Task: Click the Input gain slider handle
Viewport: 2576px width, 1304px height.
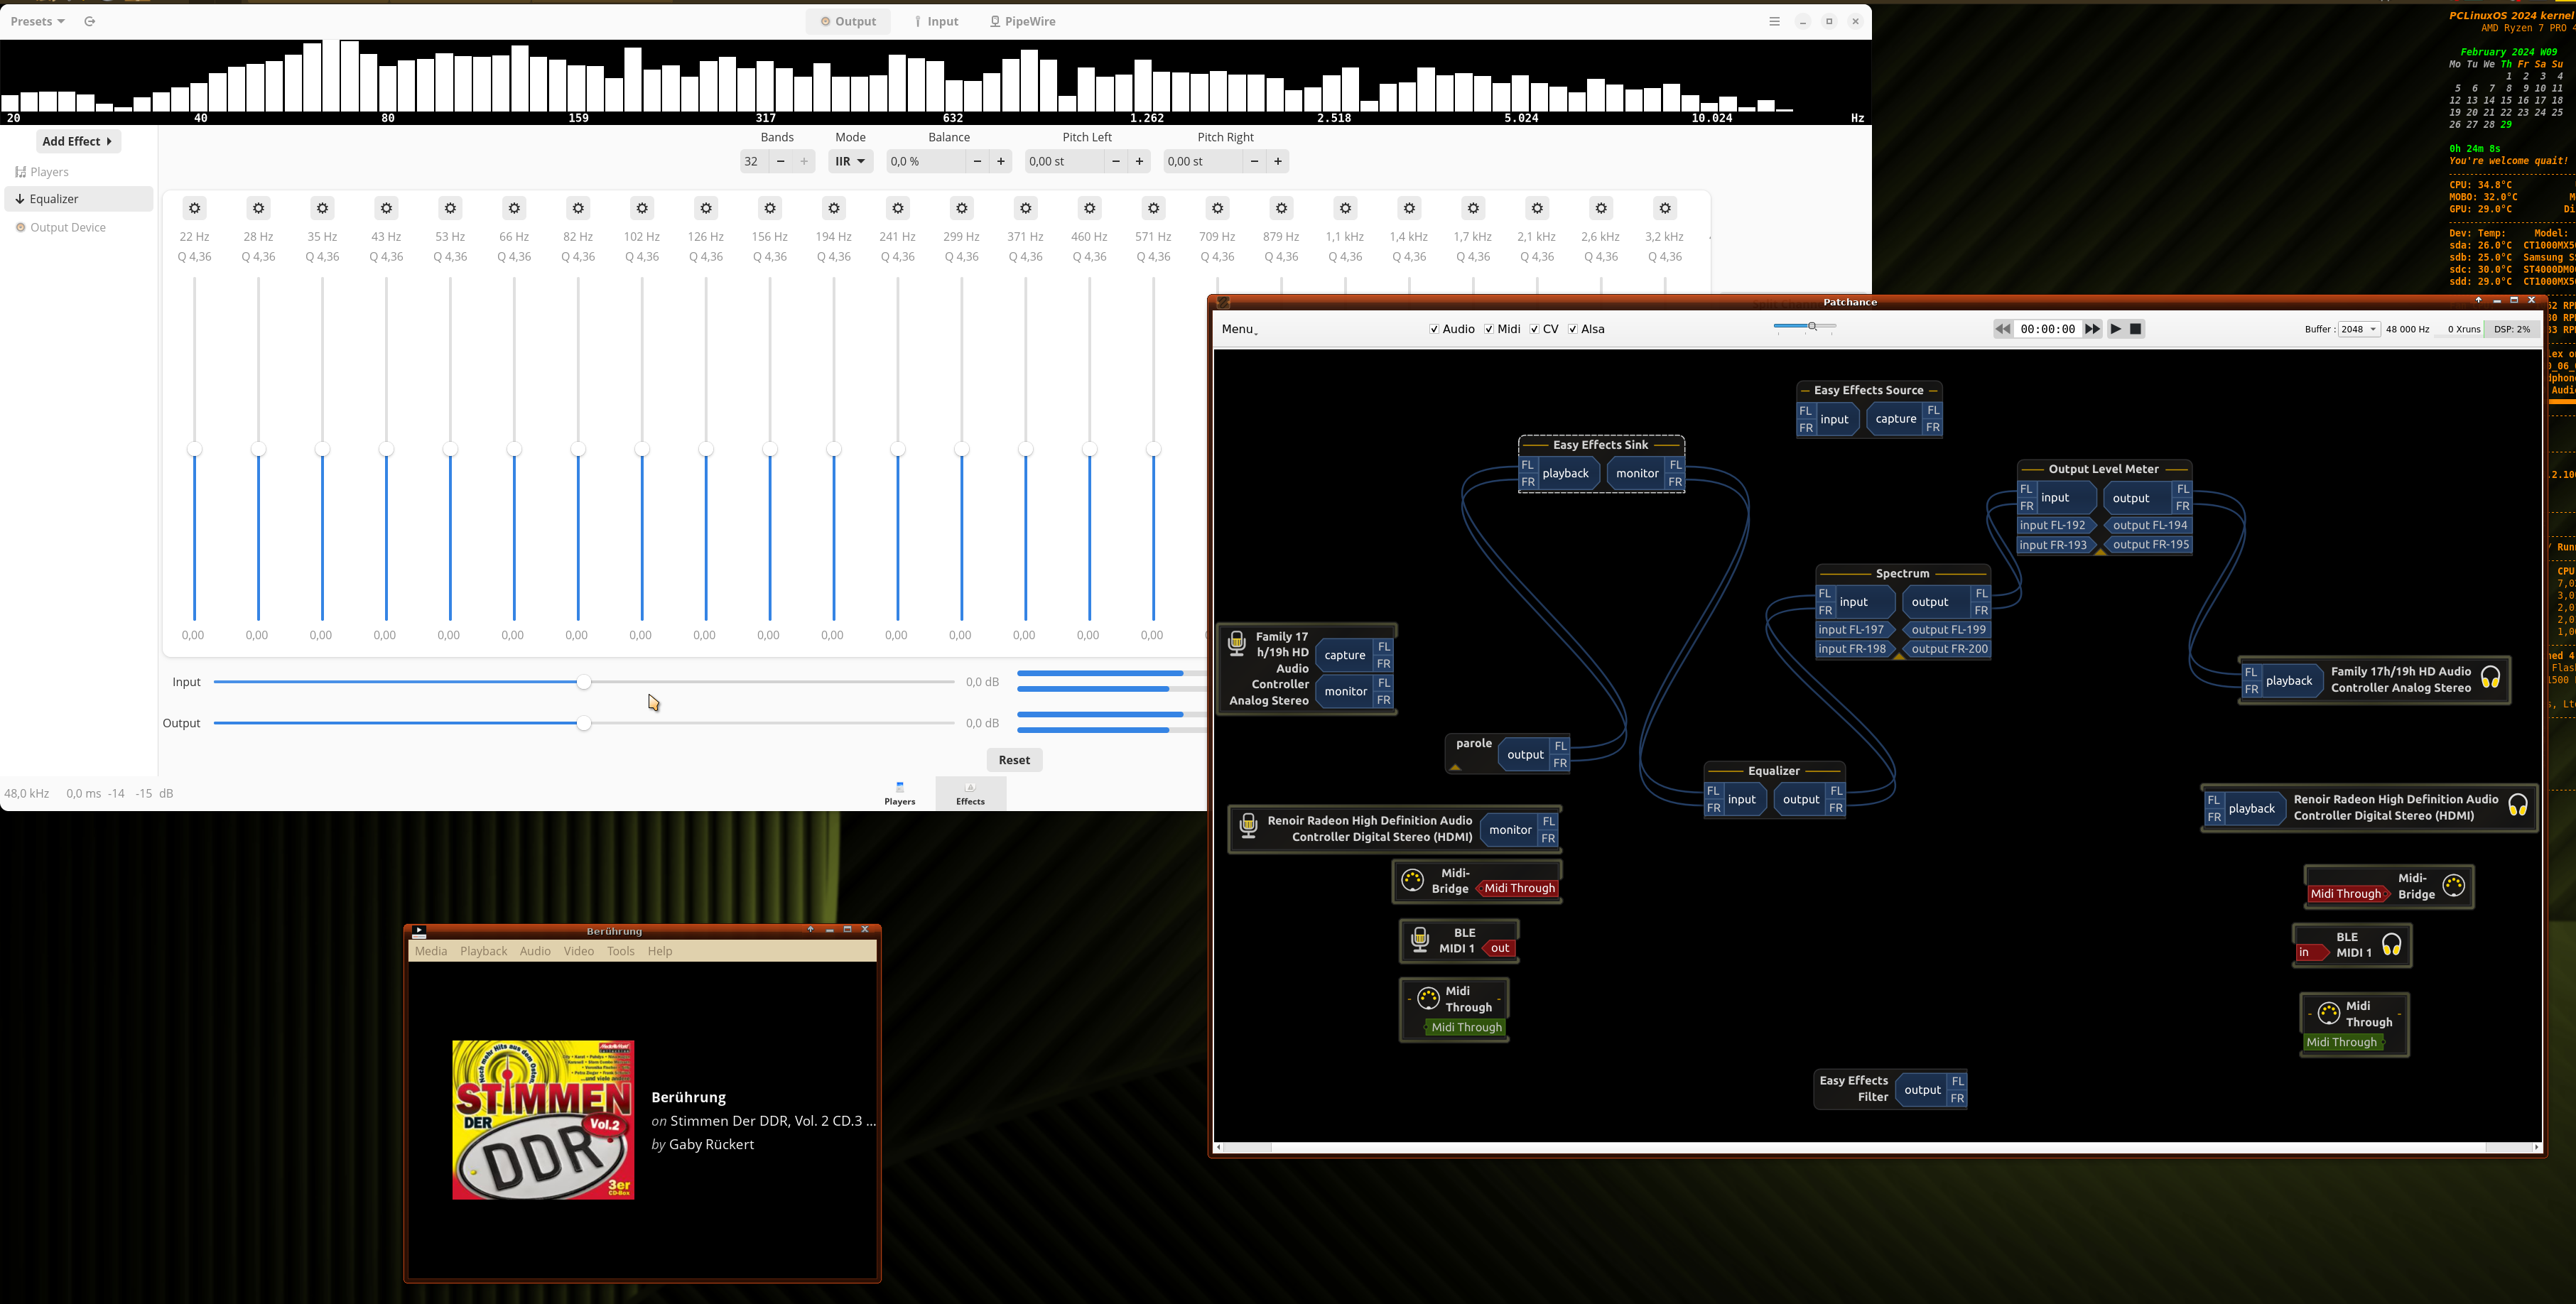Action: tap(584, 682)
